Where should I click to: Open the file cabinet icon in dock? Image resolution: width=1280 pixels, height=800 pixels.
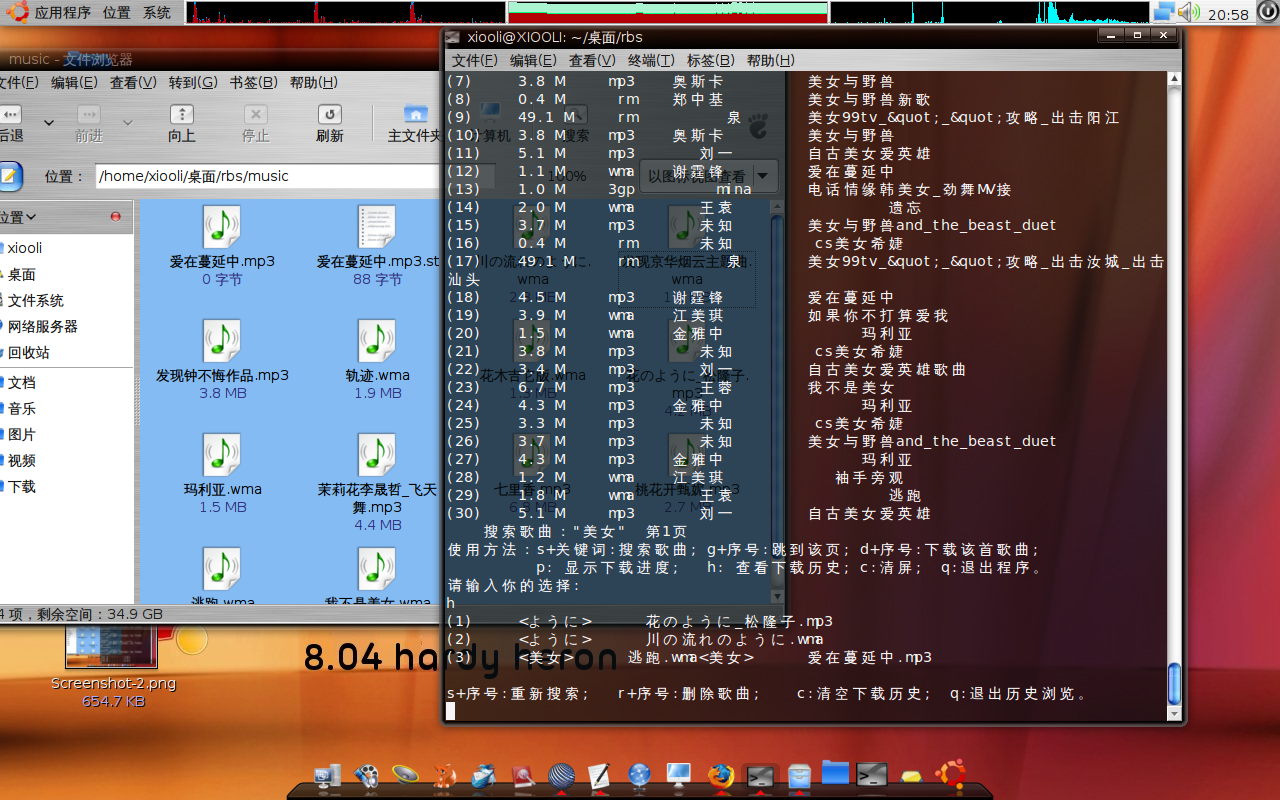click(x=798, y=775)
